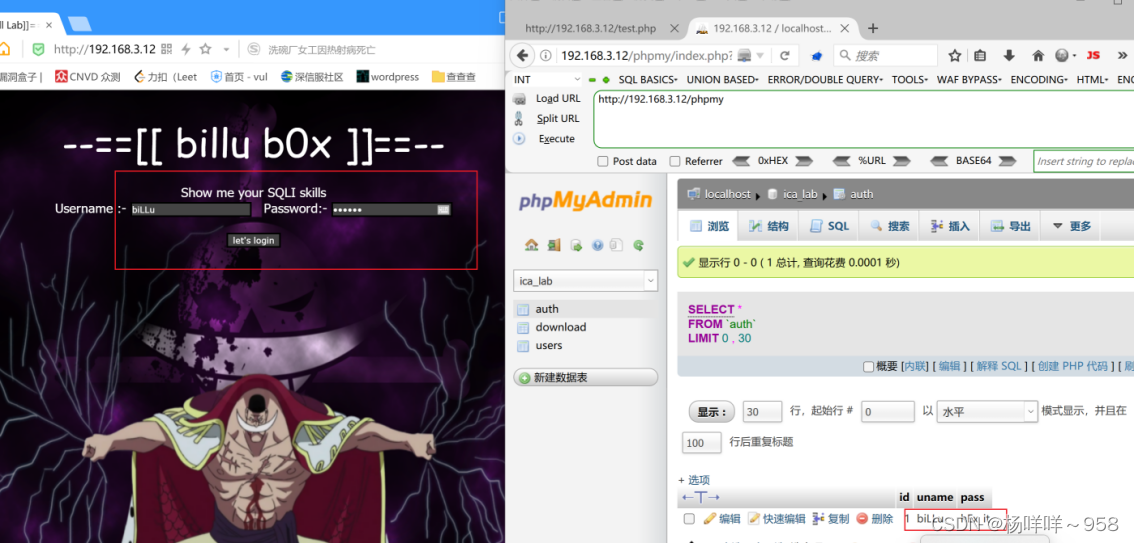Click the 编辑 edit link for row 1
The image size is (1134, 543).
[722, 518]
